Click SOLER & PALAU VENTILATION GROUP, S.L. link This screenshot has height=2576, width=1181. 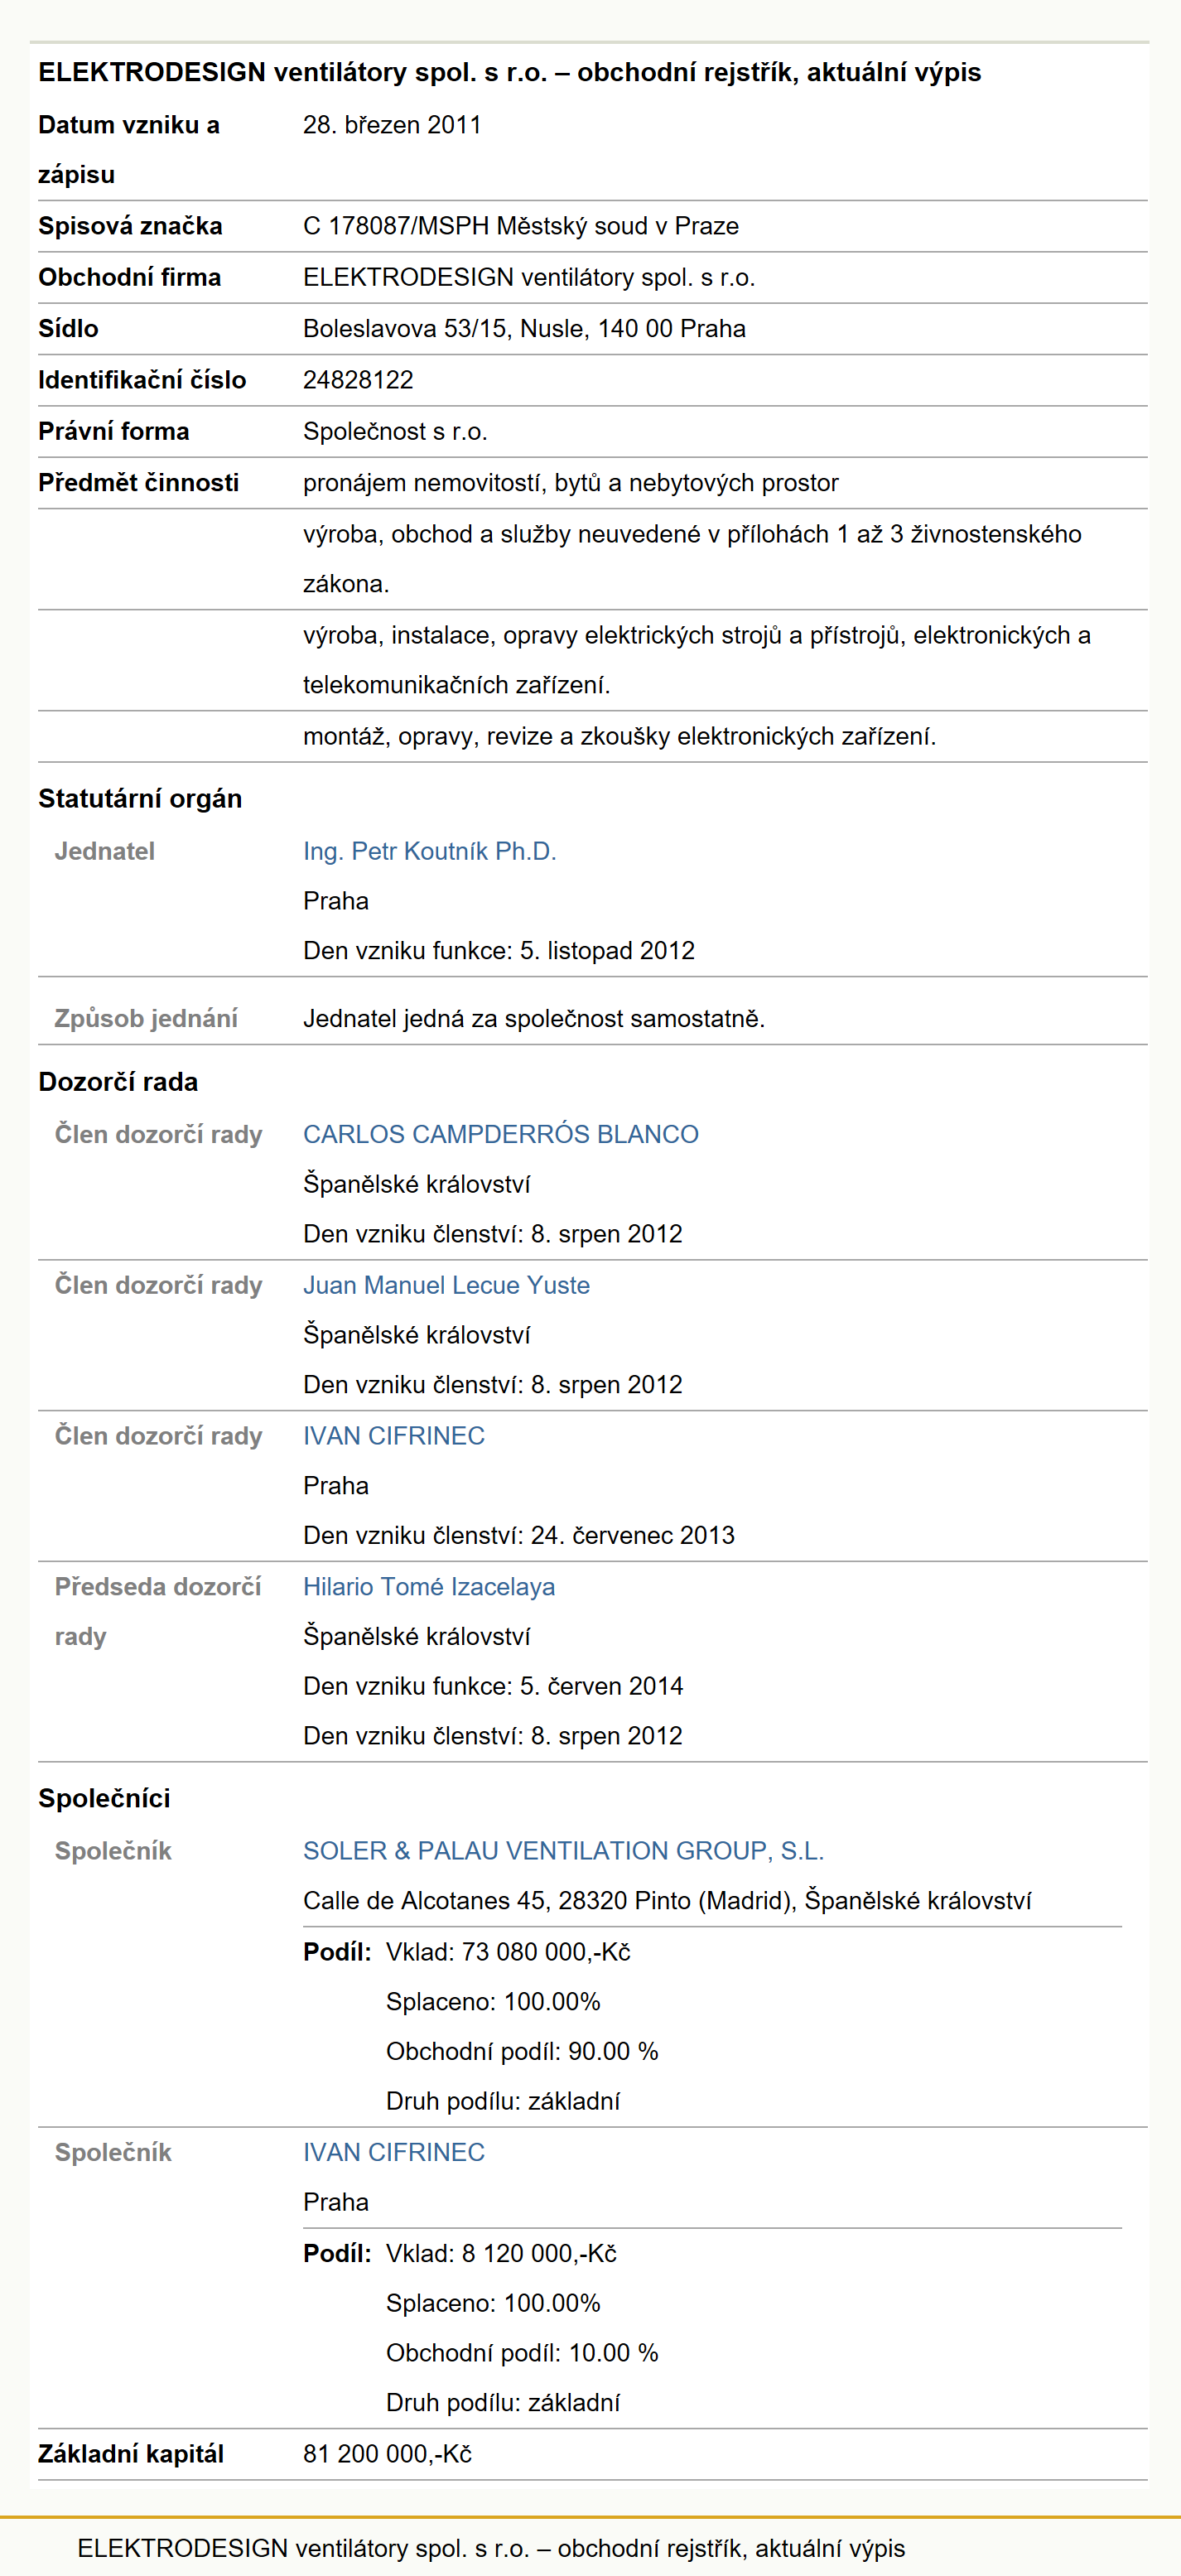(563, 1851)
